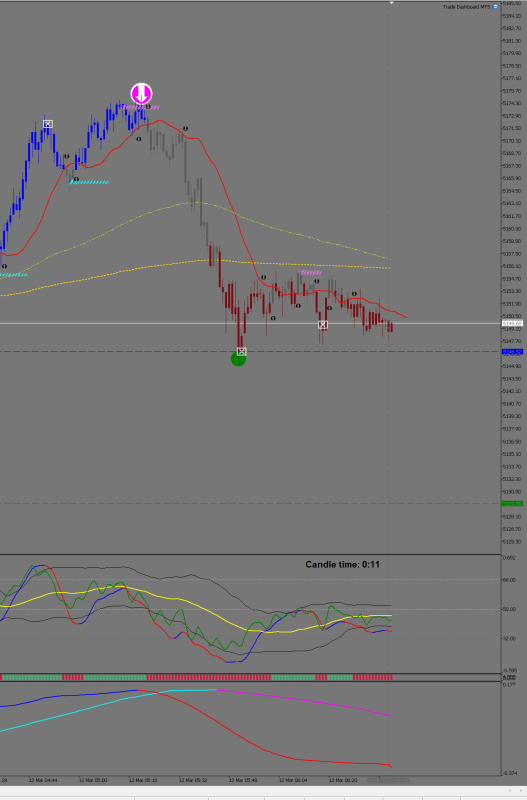Click the chart shift triangle at top

391,3
